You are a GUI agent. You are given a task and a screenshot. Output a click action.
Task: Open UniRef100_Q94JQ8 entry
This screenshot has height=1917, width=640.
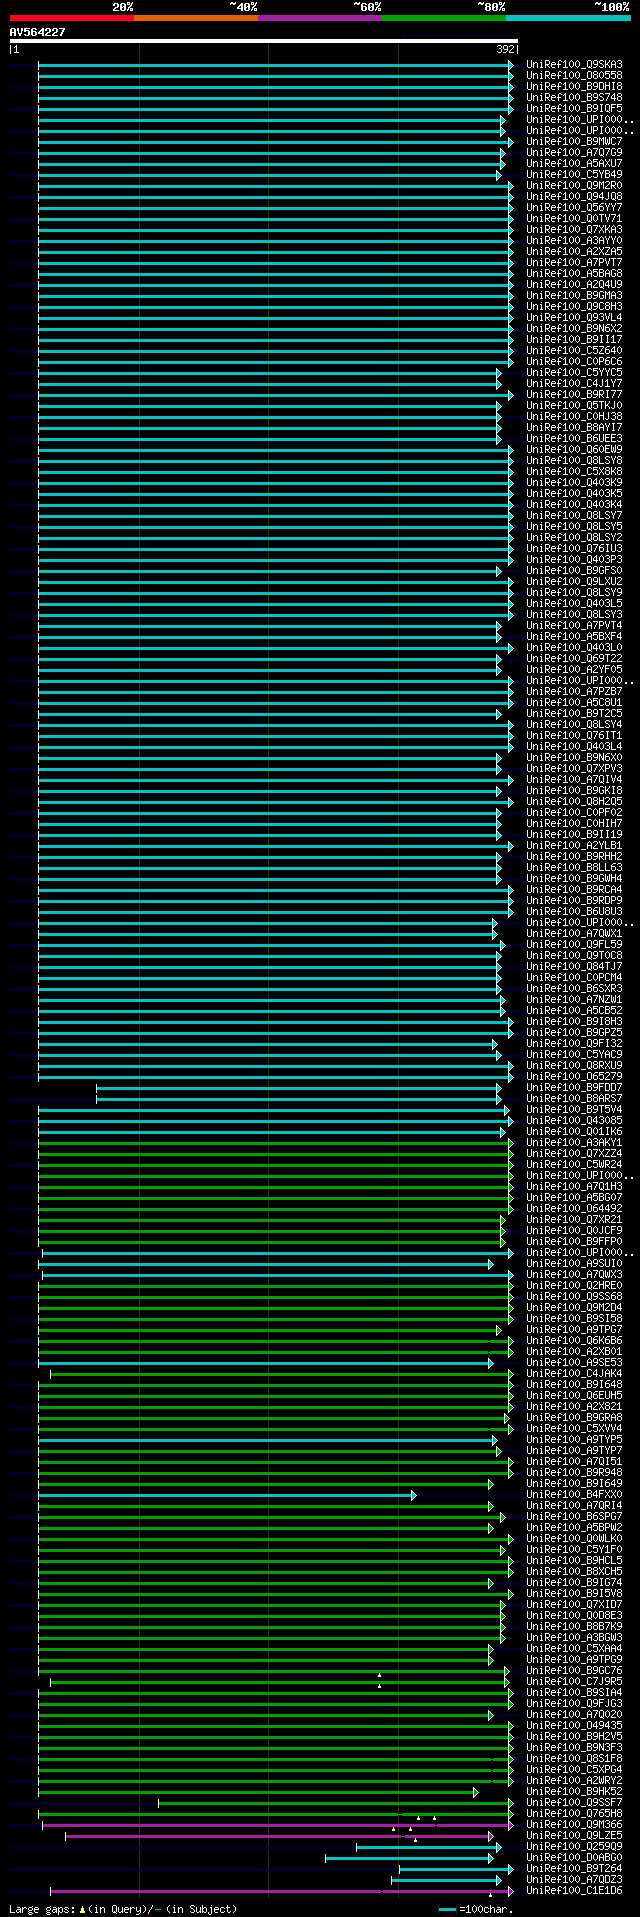574,196
